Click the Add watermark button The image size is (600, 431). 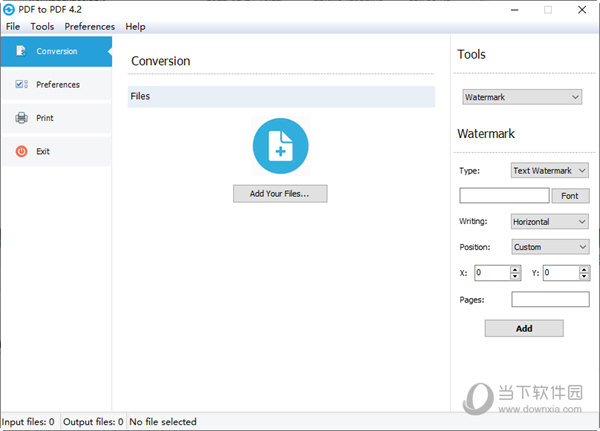524,328
